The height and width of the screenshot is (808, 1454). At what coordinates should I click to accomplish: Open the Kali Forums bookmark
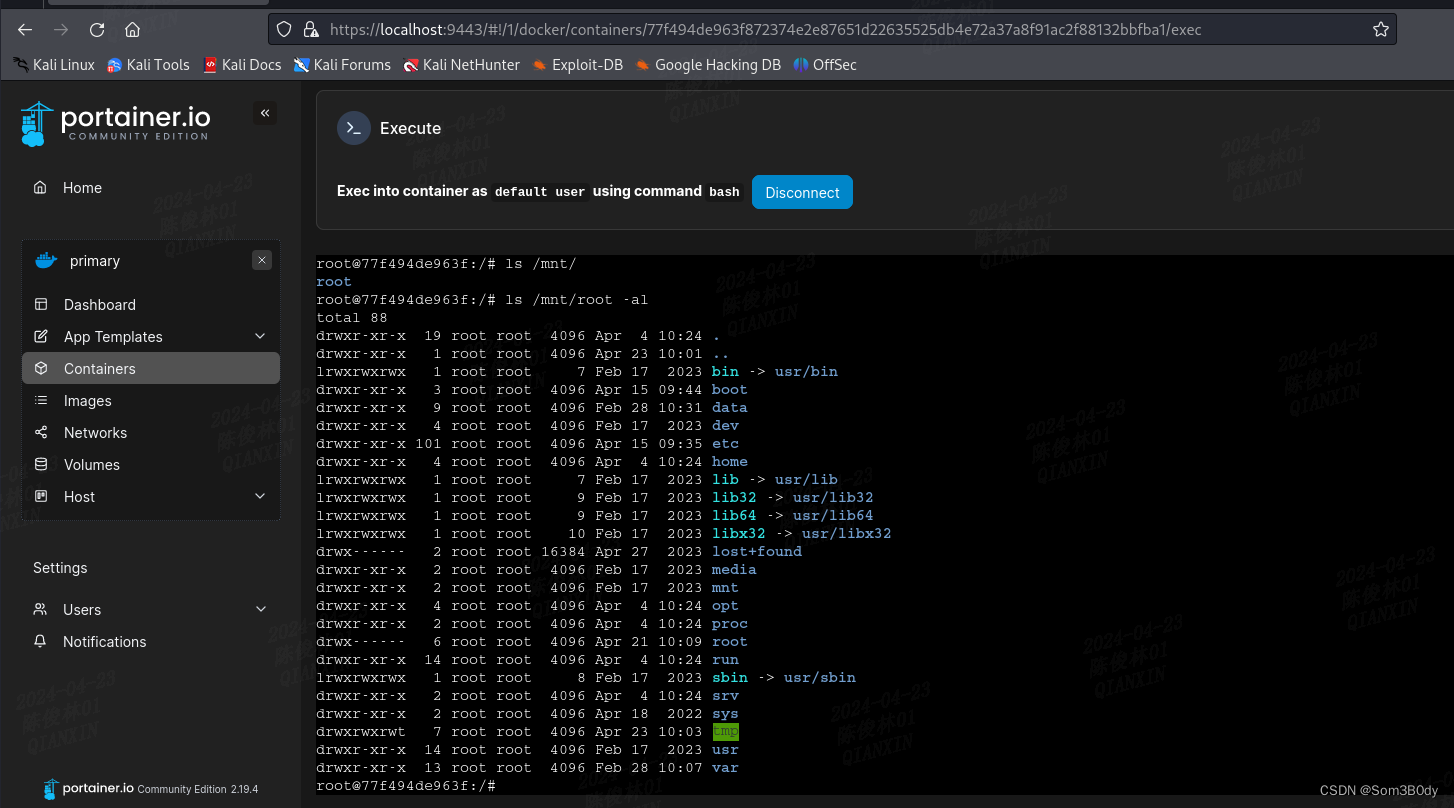[342, 65]
